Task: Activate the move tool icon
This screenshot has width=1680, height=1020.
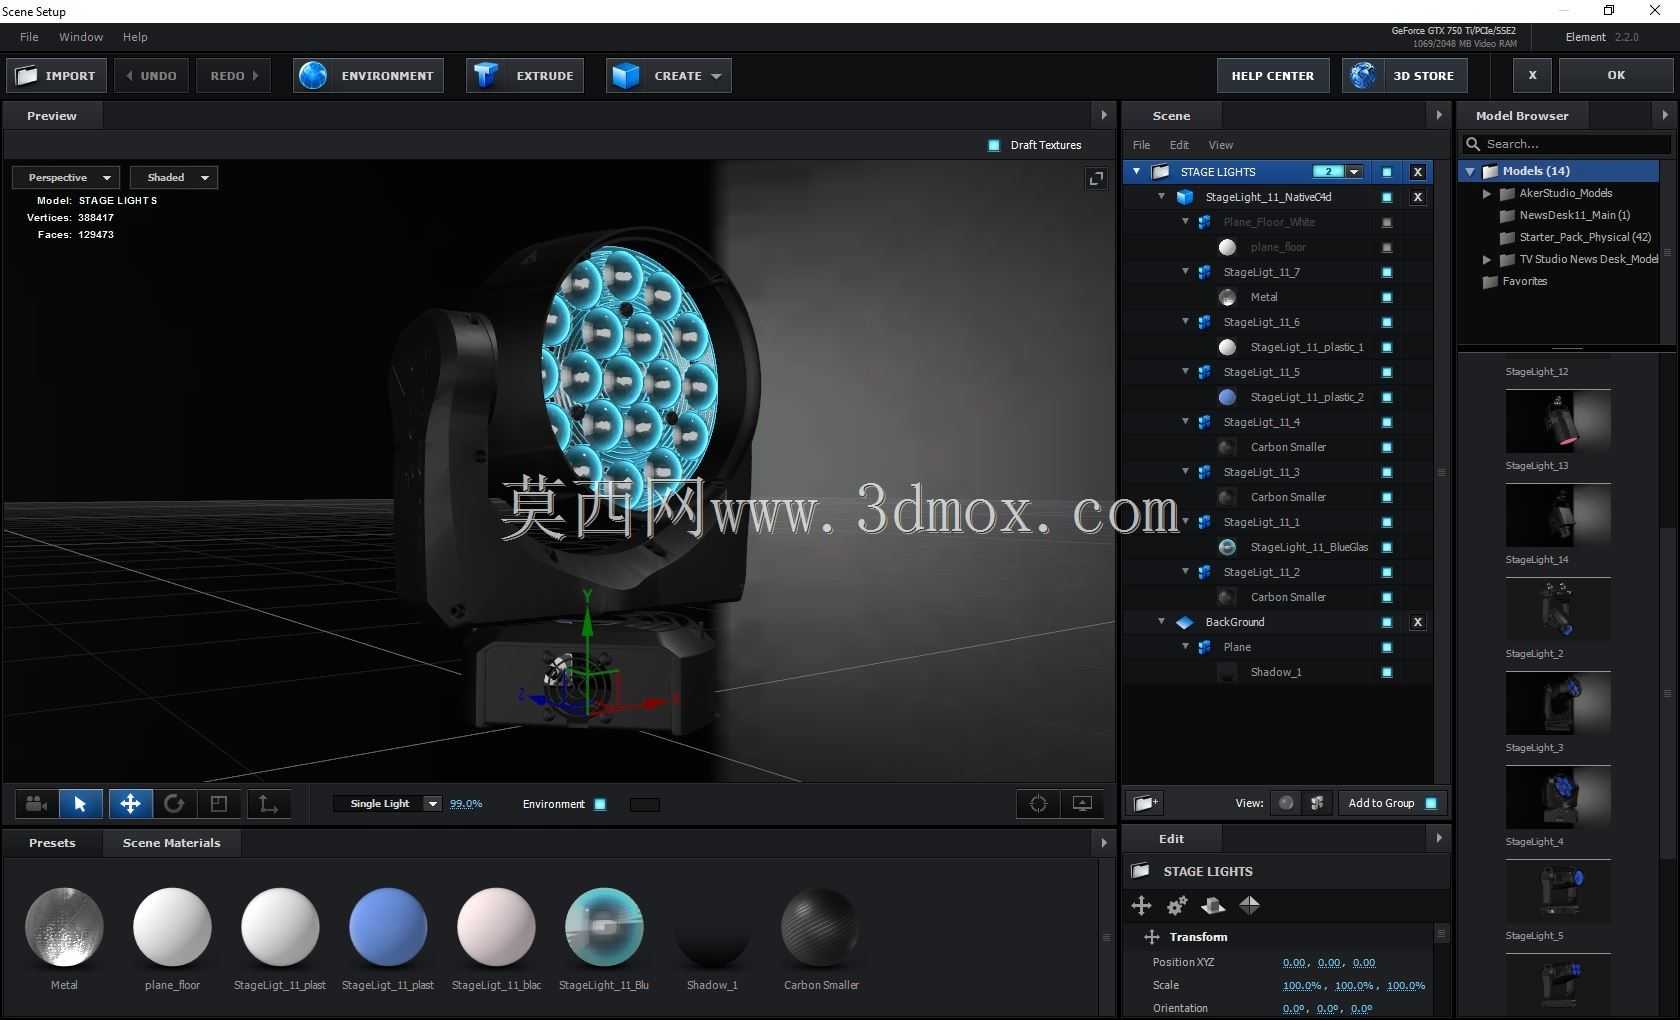Action: [130, 804]
